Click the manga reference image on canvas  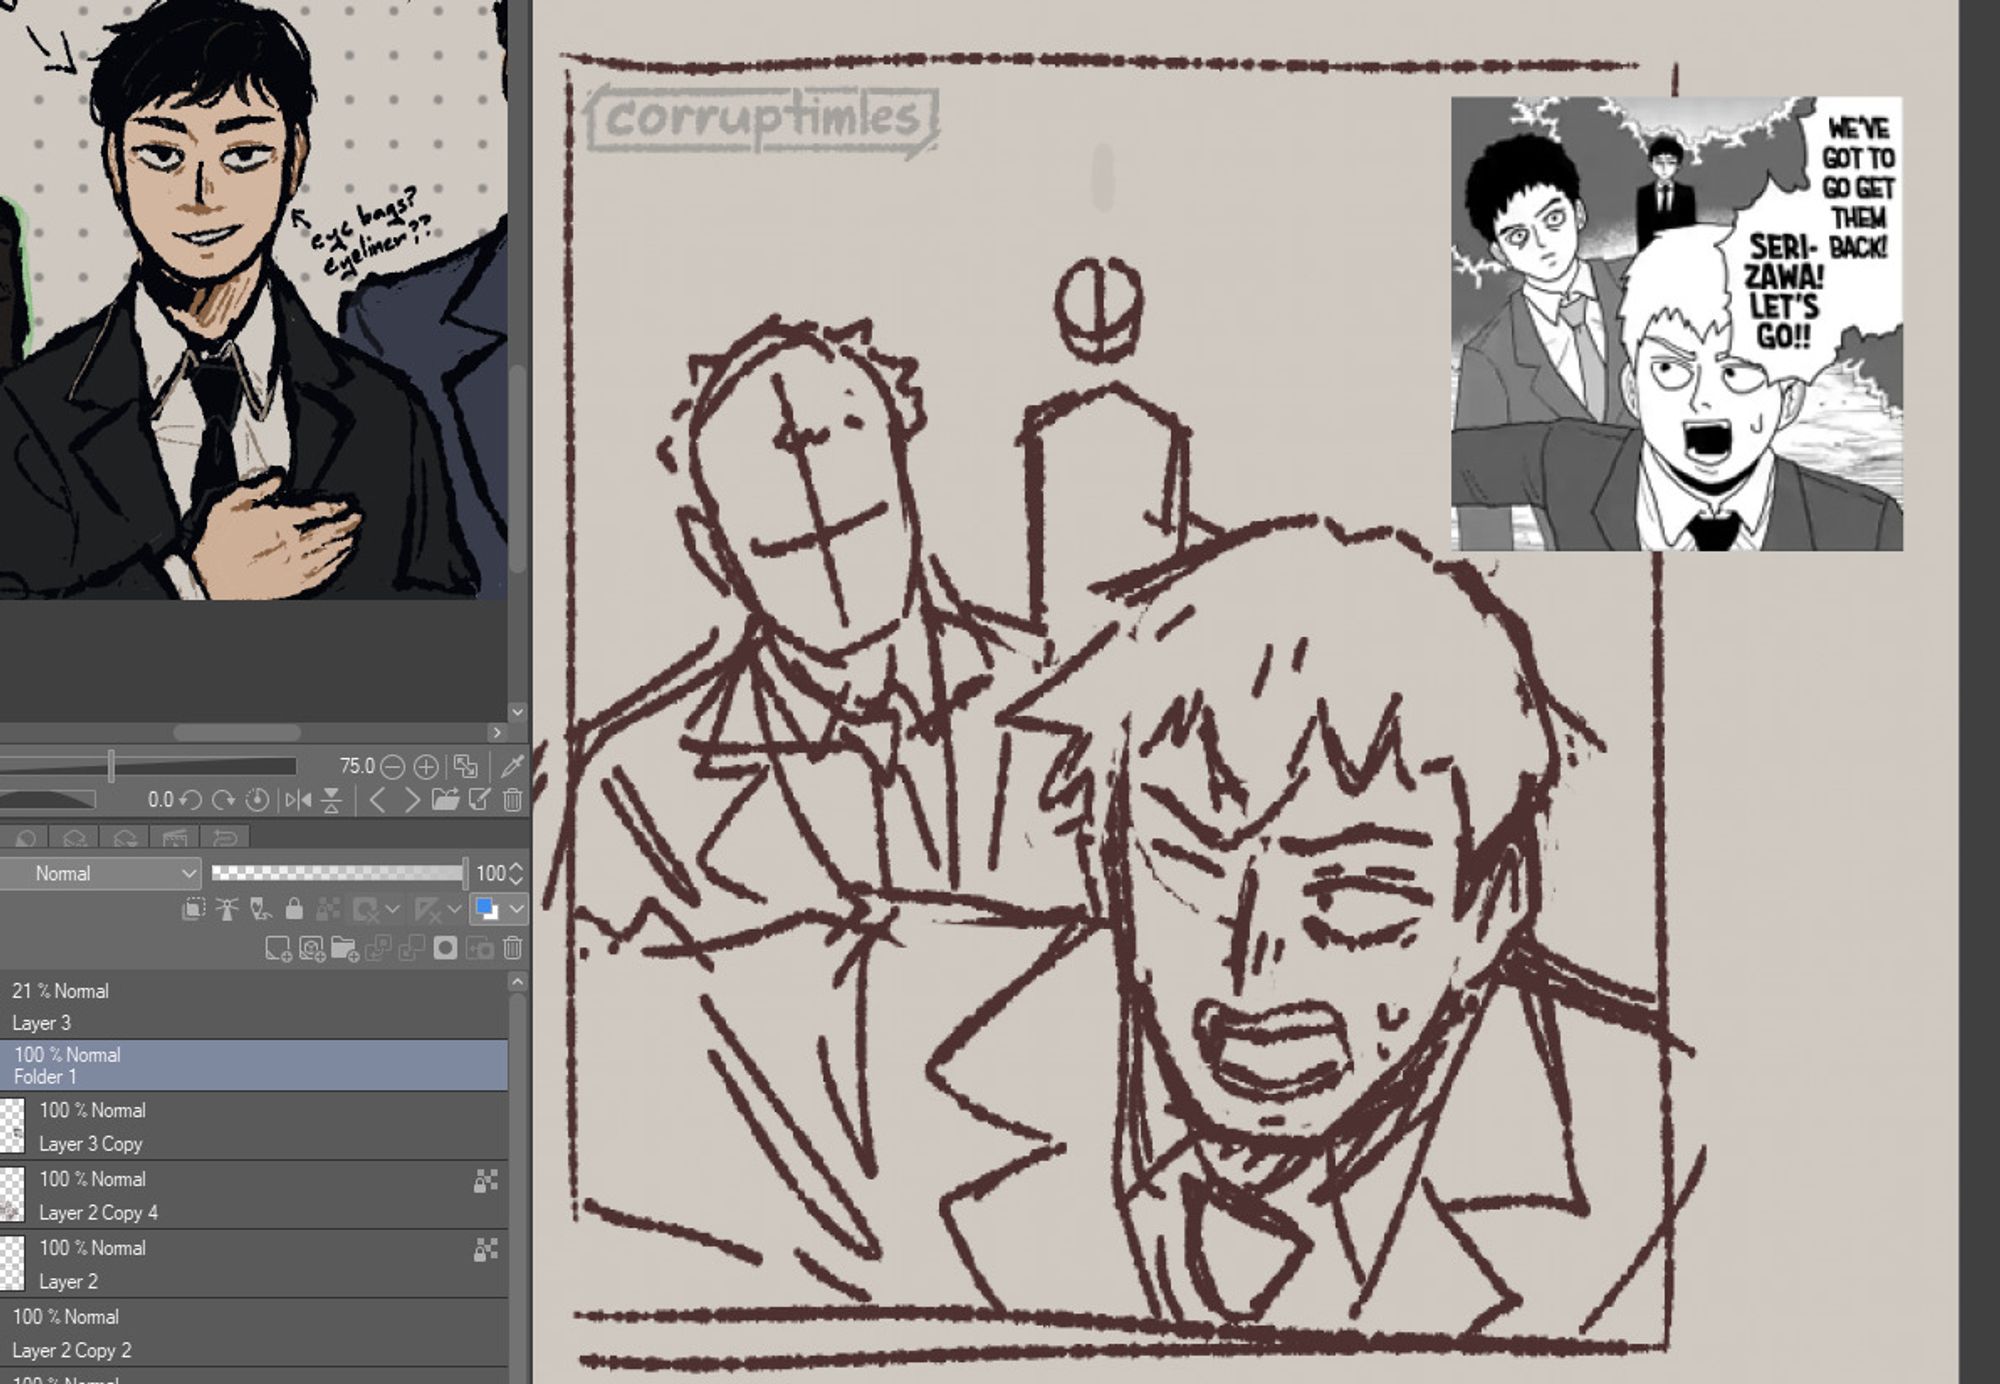click(x=1677, y=323)
